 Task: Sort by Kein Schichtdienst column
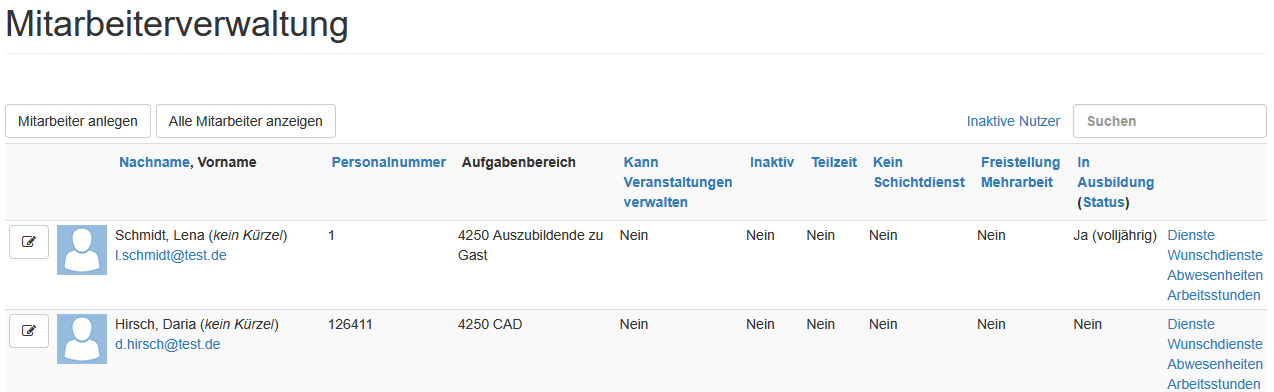tap(919, 172)
